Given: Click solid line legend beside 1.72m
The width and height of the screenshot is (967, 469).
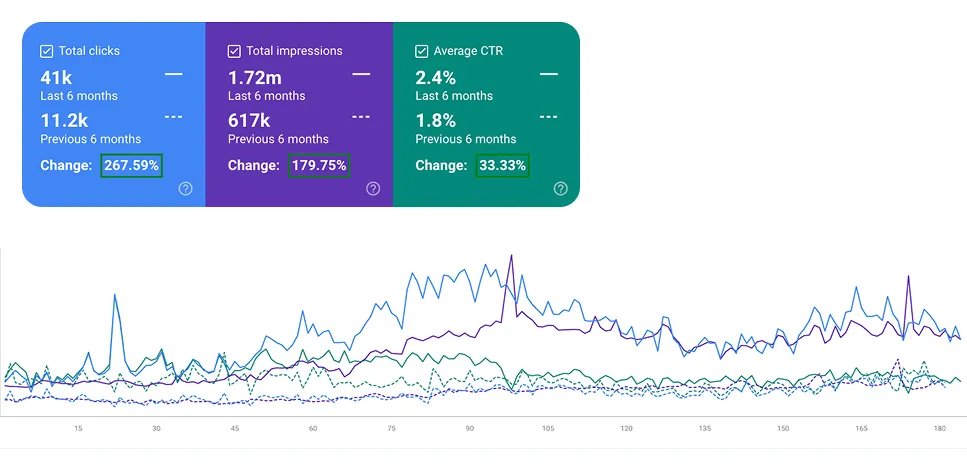Looking at the screenshot, I should tap(361, 74).
